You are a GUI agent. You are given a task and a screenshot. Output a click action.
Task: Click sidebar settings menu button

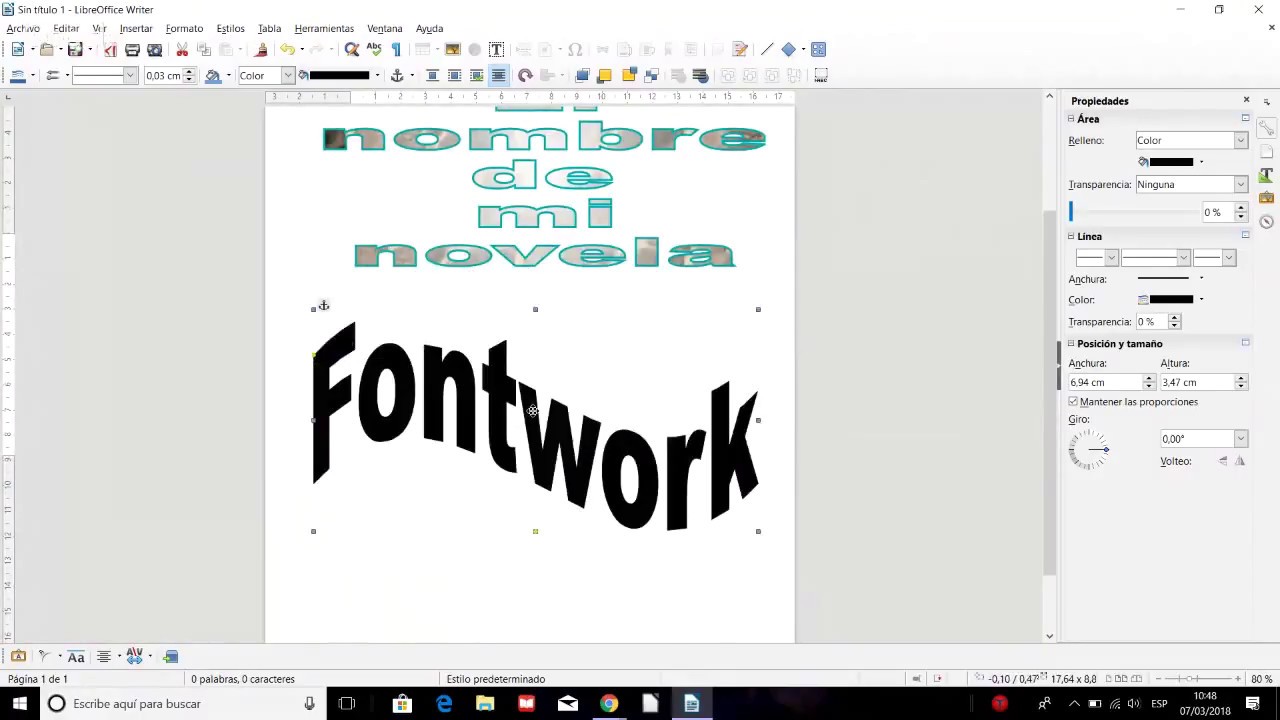(1267, 102)
